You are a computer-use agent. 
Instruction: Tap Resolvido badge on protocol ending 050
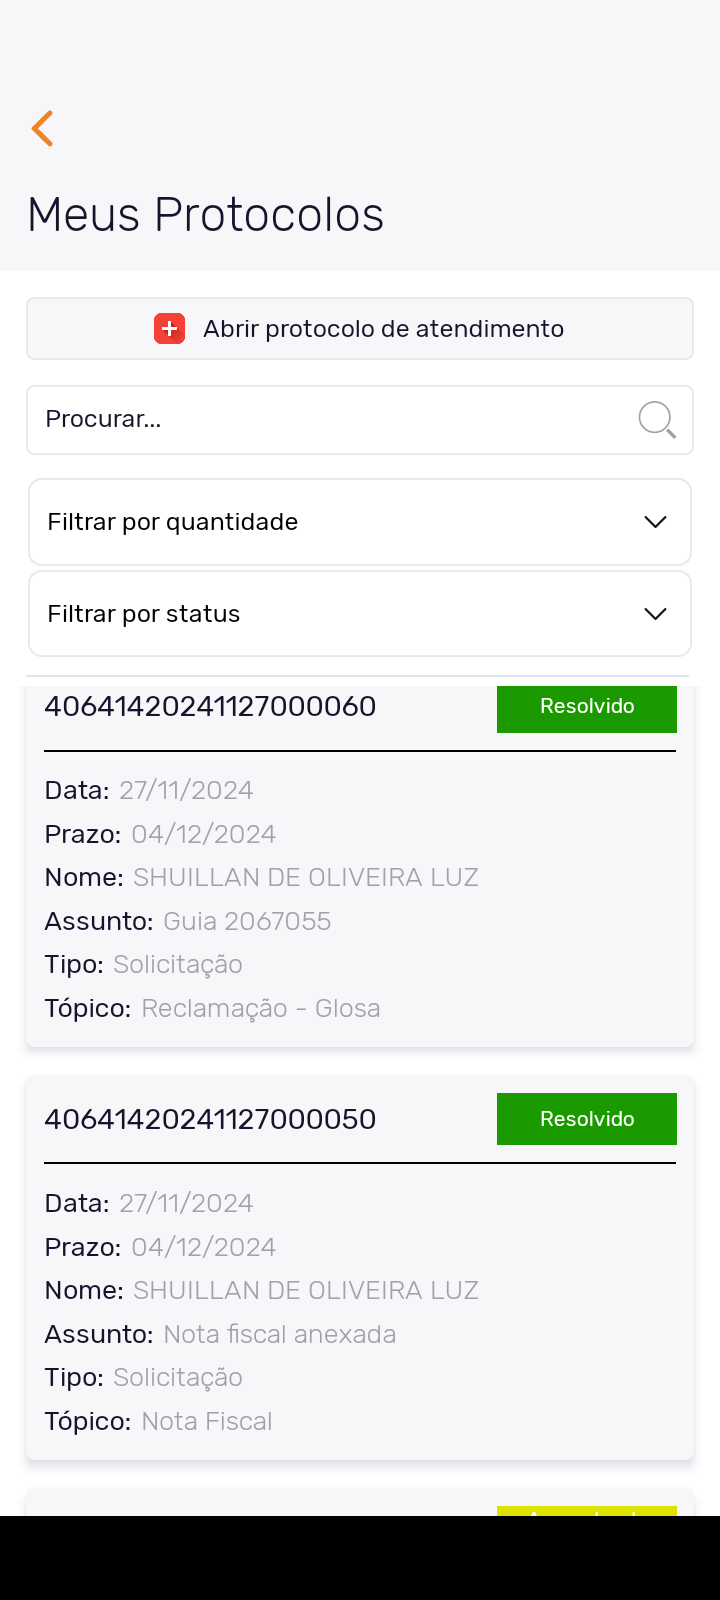[587, 1119]
